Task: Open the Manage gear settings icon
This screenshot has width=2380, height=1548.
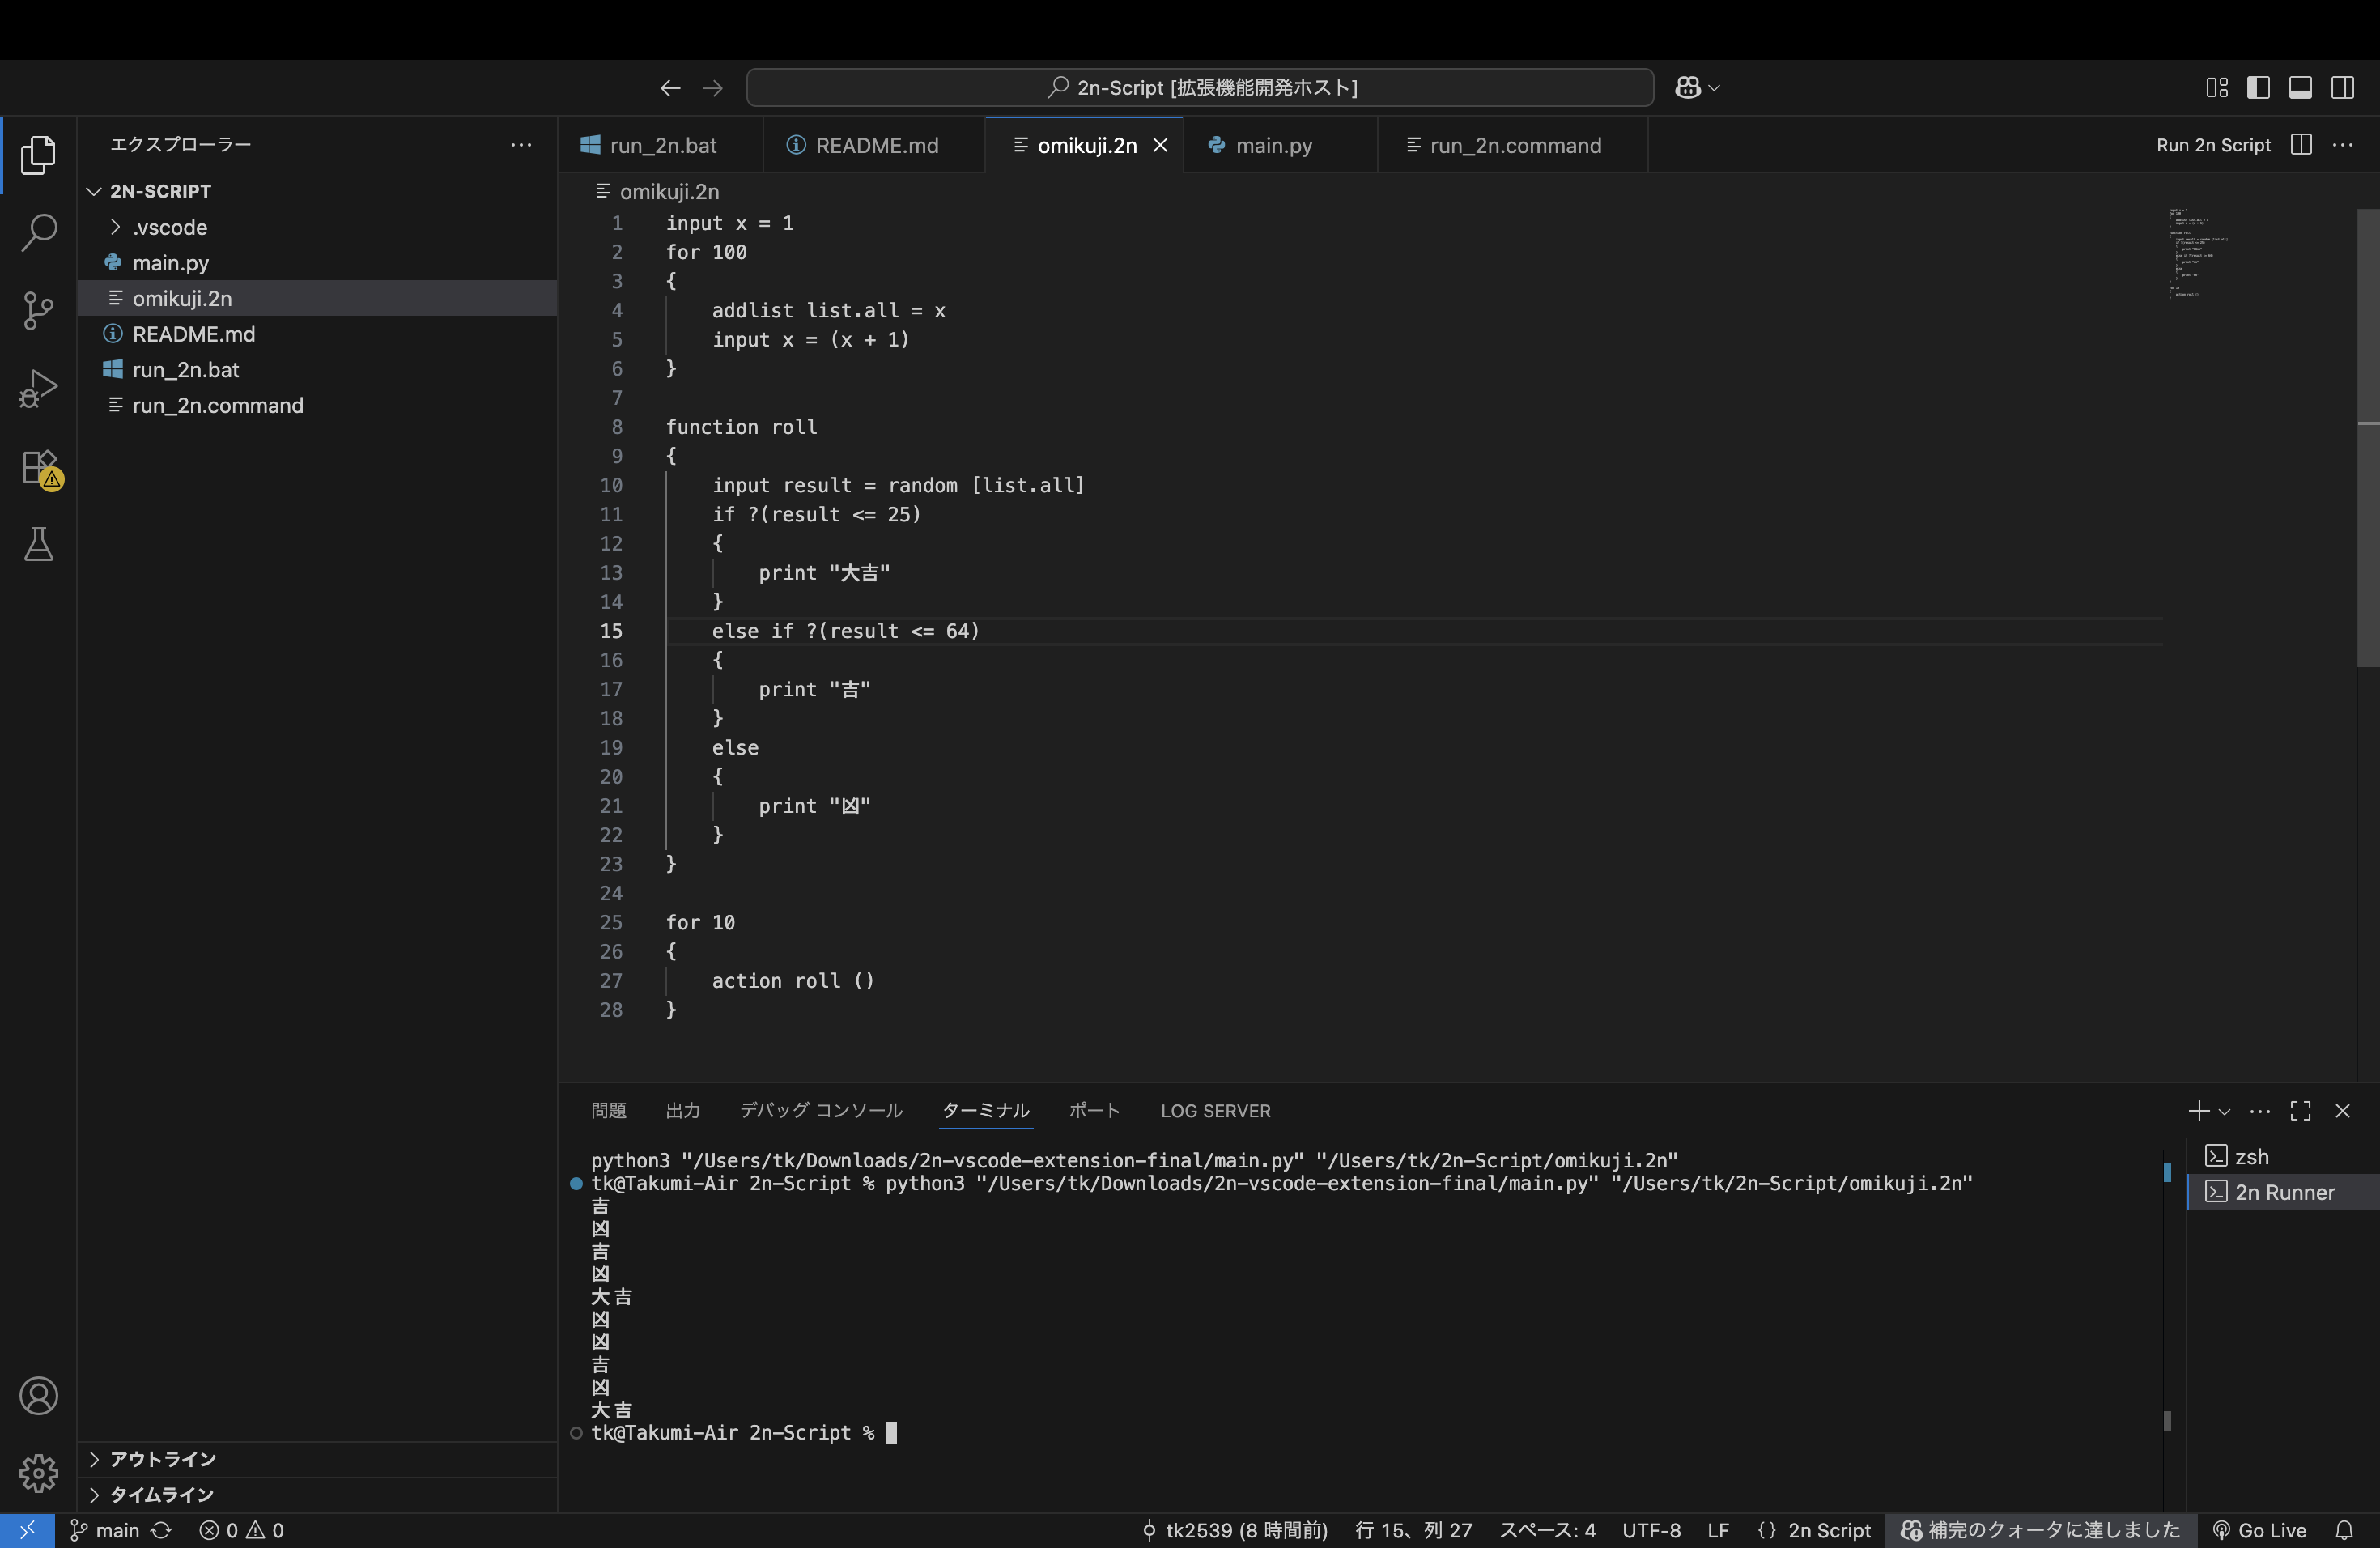Action: coord(38,1472)
